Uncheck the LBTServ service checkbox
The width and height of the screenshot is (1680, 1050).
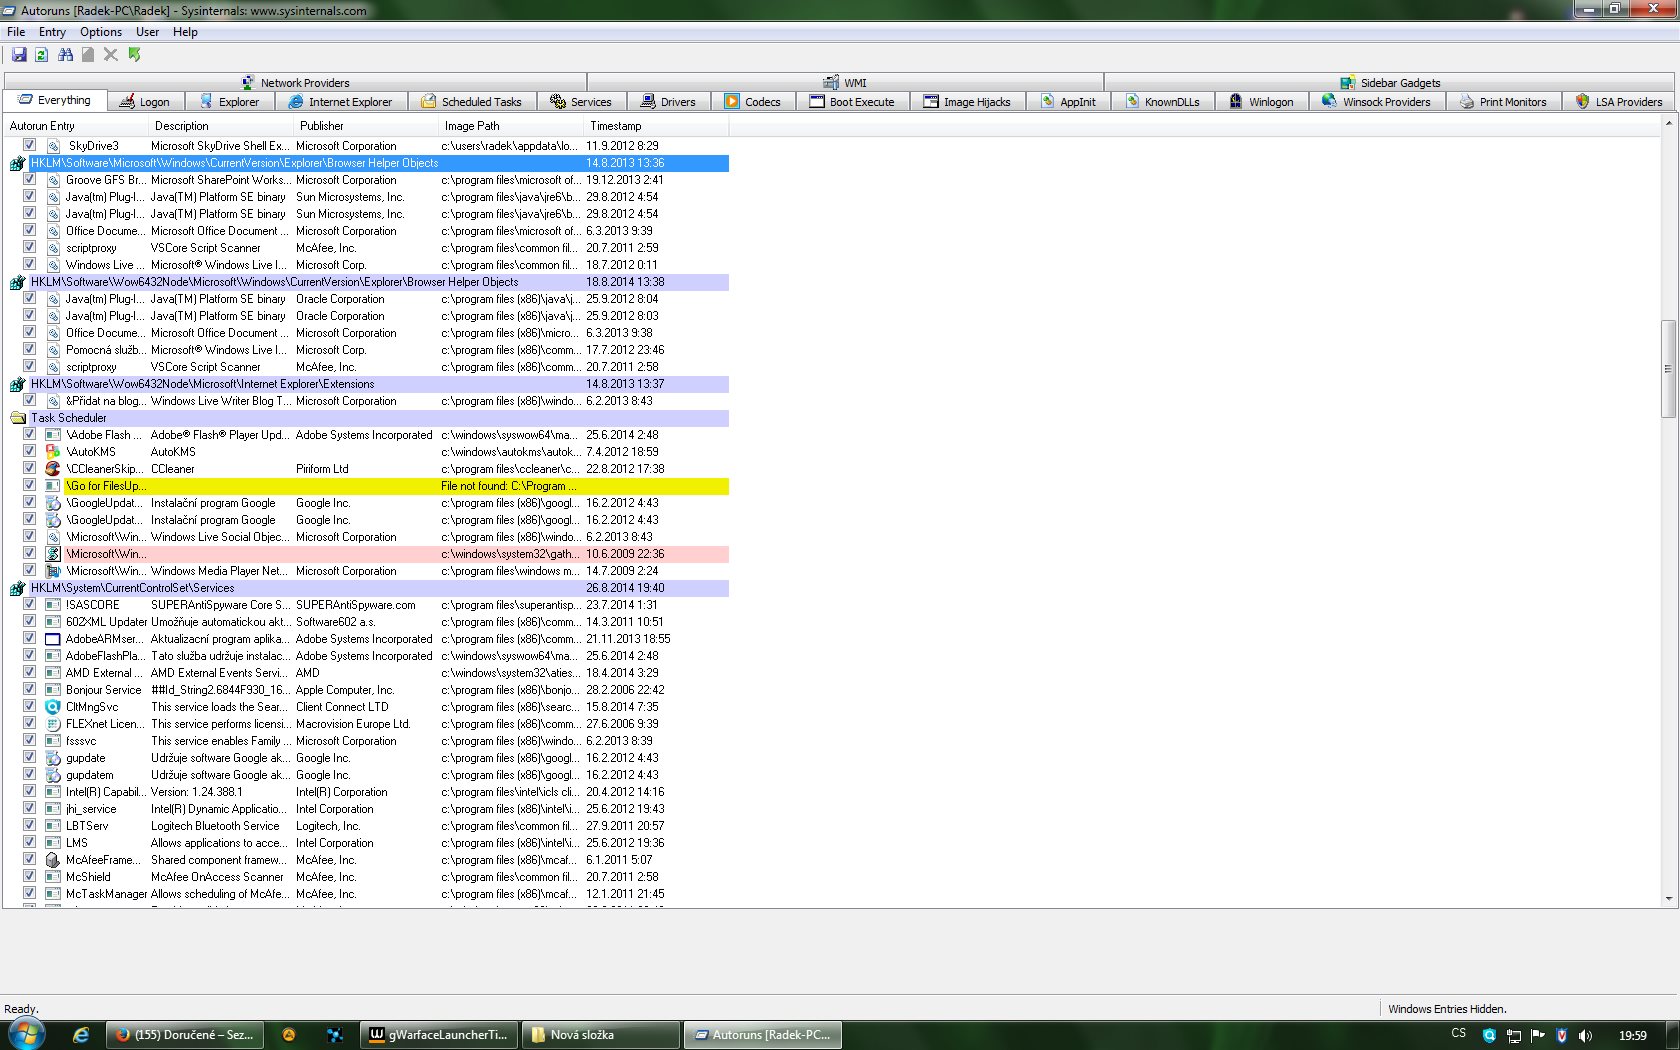click(x=30, y=826)
